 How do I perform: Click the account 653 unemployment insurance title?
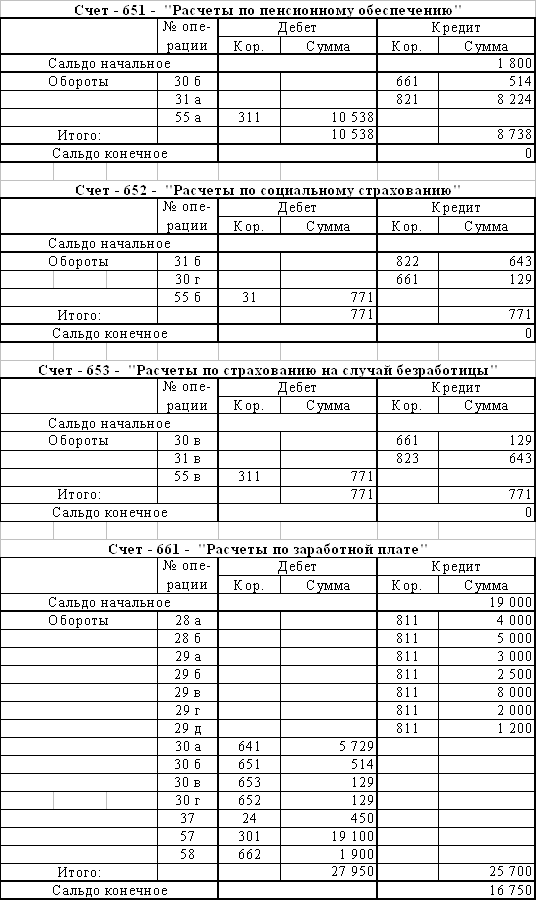pos(268,370)
